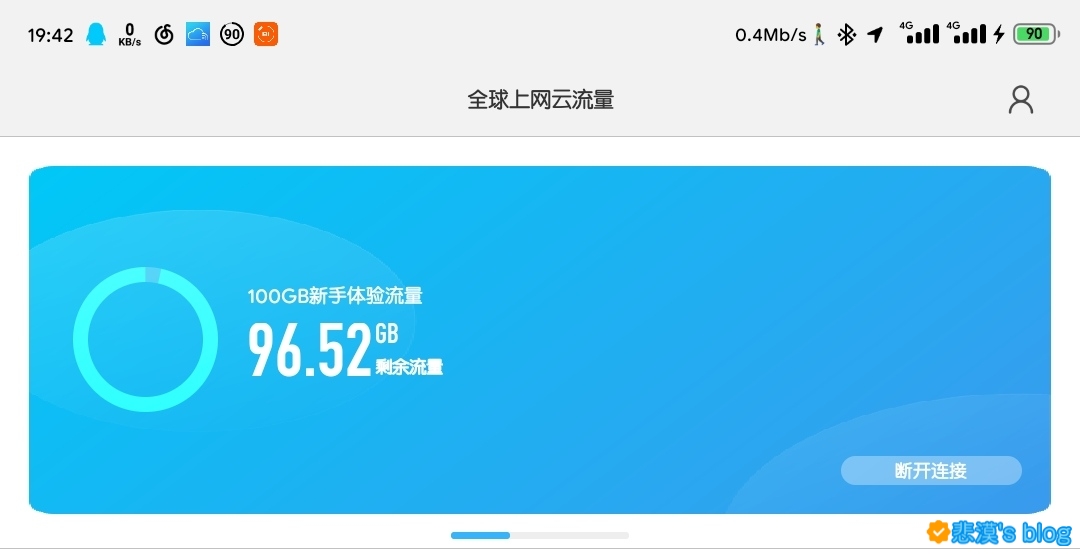Screen dimensions: 1080x554
Task: Tap the blue cloud Wi-Fi app icon
Action: (198, 34)
